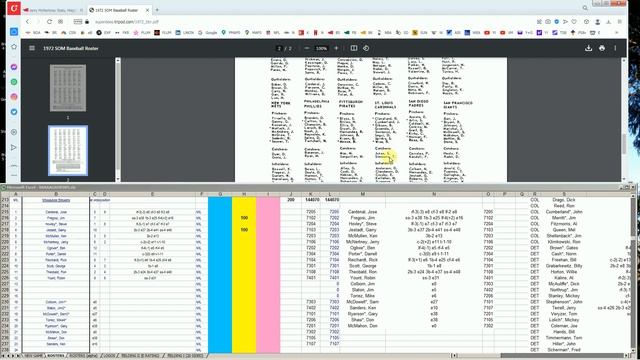Select cell Cardenal, Jose in column B
This screenshot has height=360, width=640.
click(x=56, y=212)
